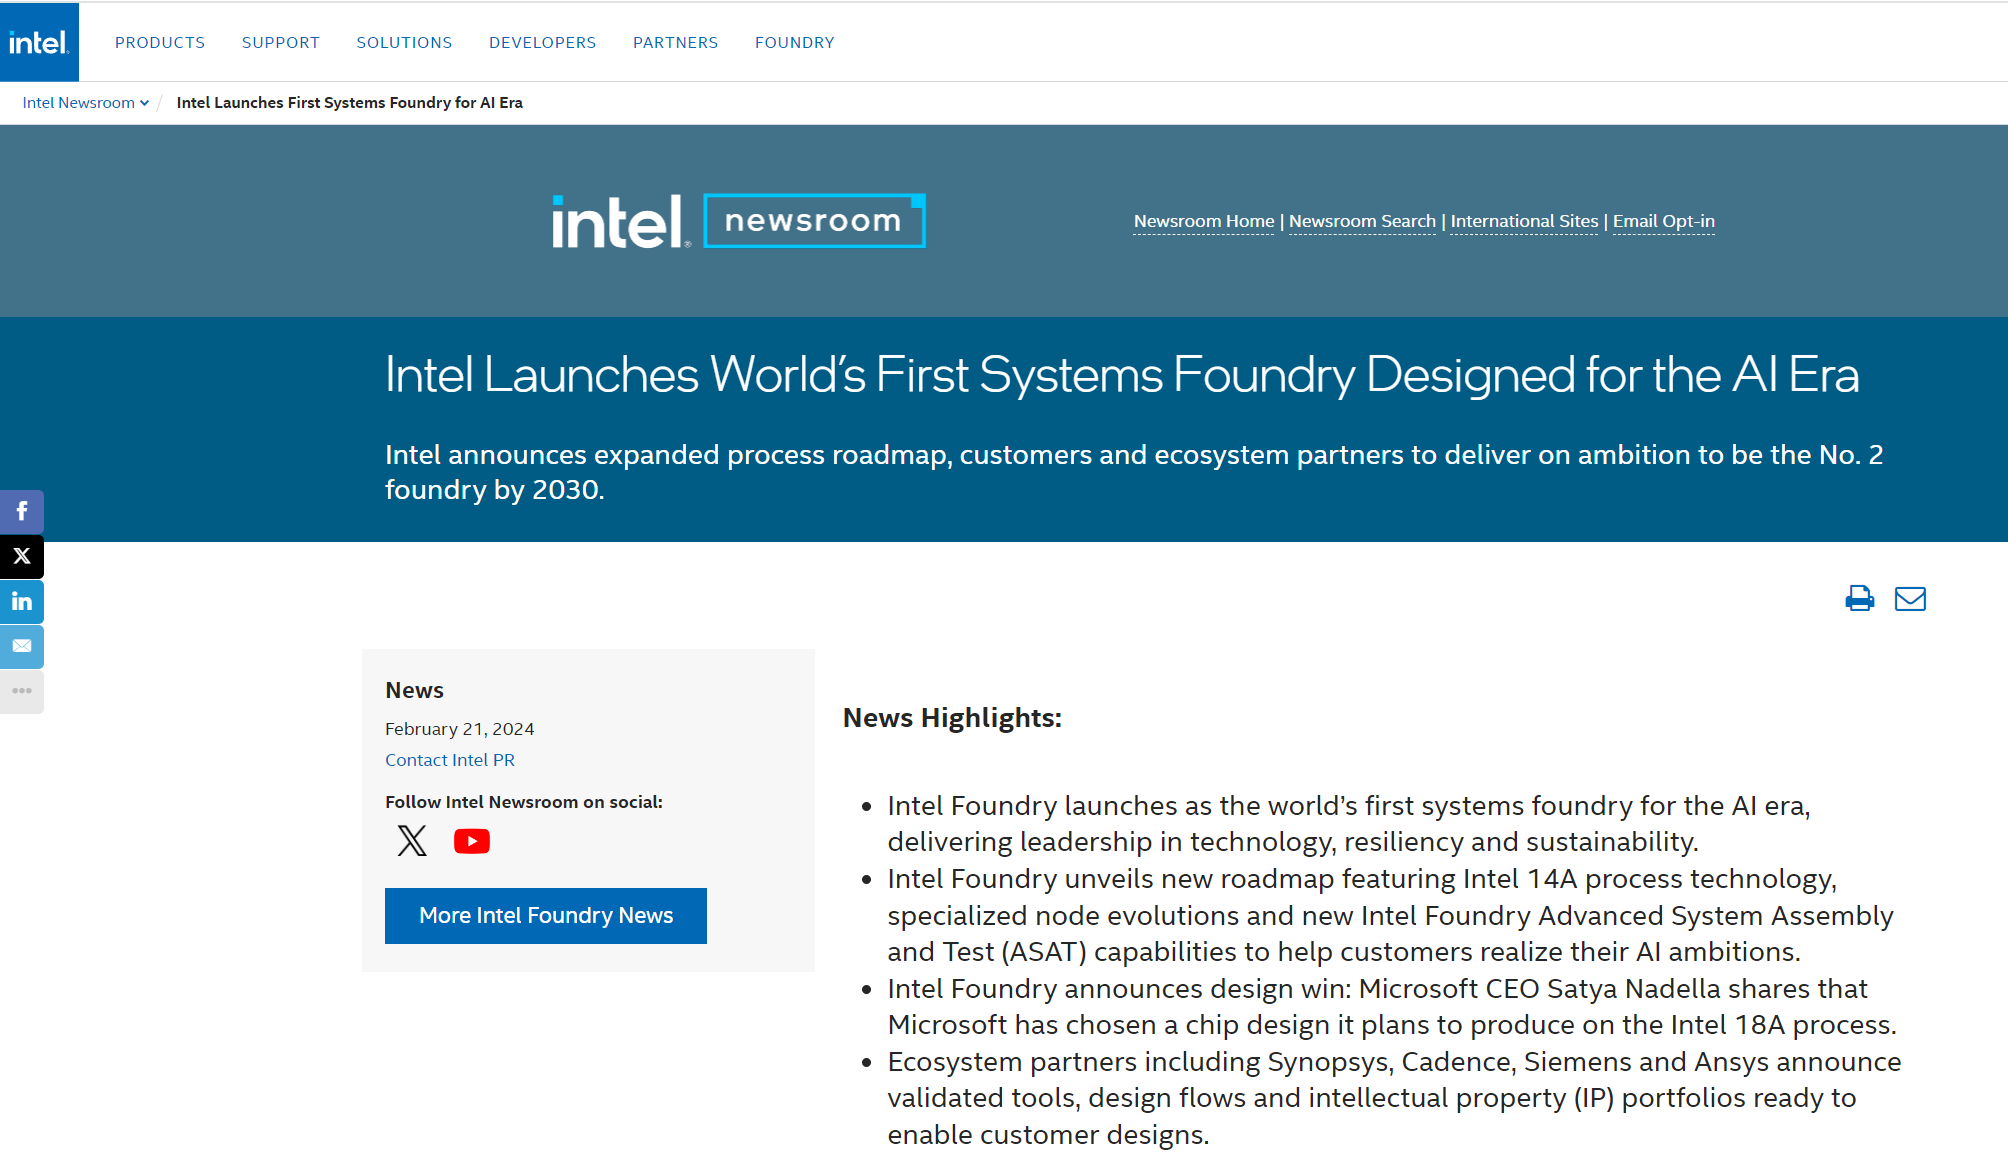Click the Intel logo in header

pyautogui.click(x=39, y=42)
